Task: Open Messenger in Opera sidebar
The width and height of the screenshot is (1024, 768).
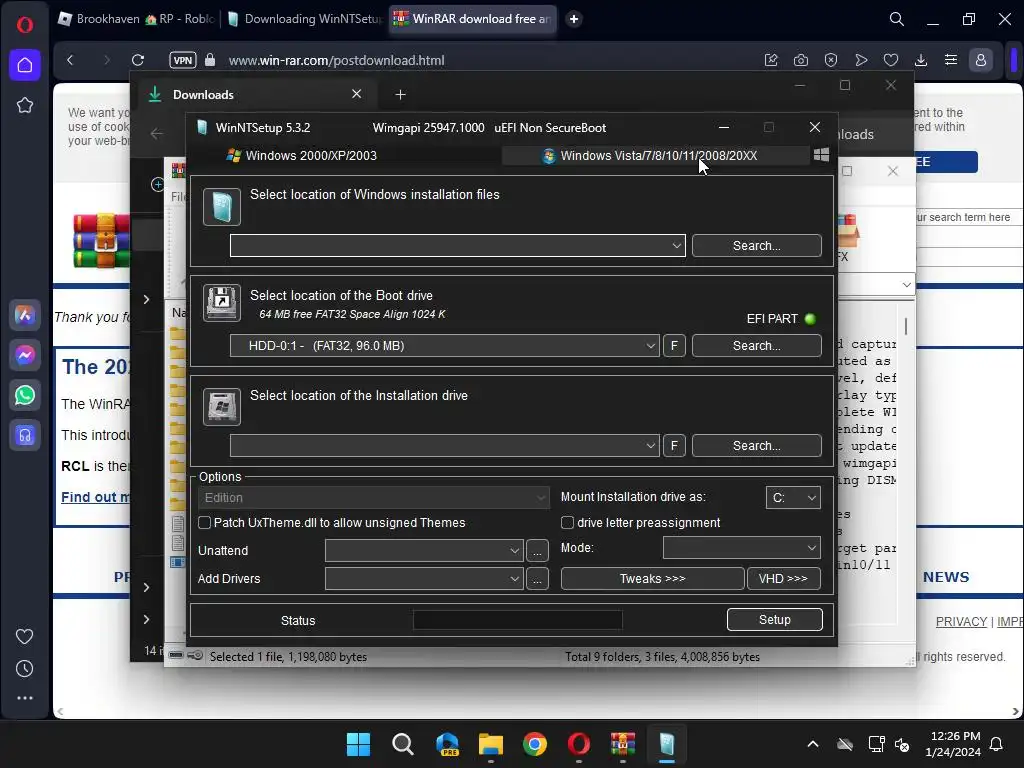Action: click(x=25, y=355)
